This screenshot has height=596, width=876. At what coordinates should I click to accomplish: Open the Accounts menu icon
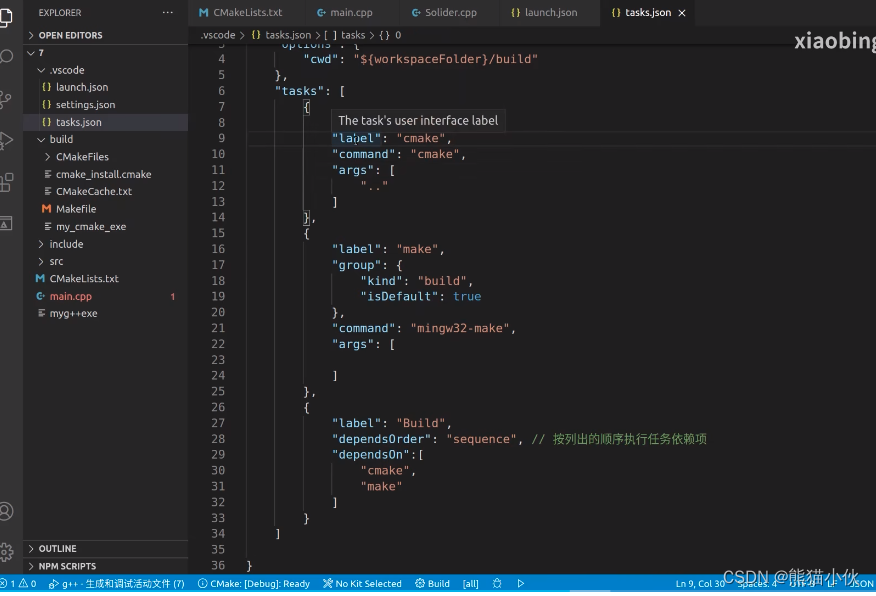pyautogui.click(x=6, y=511)
